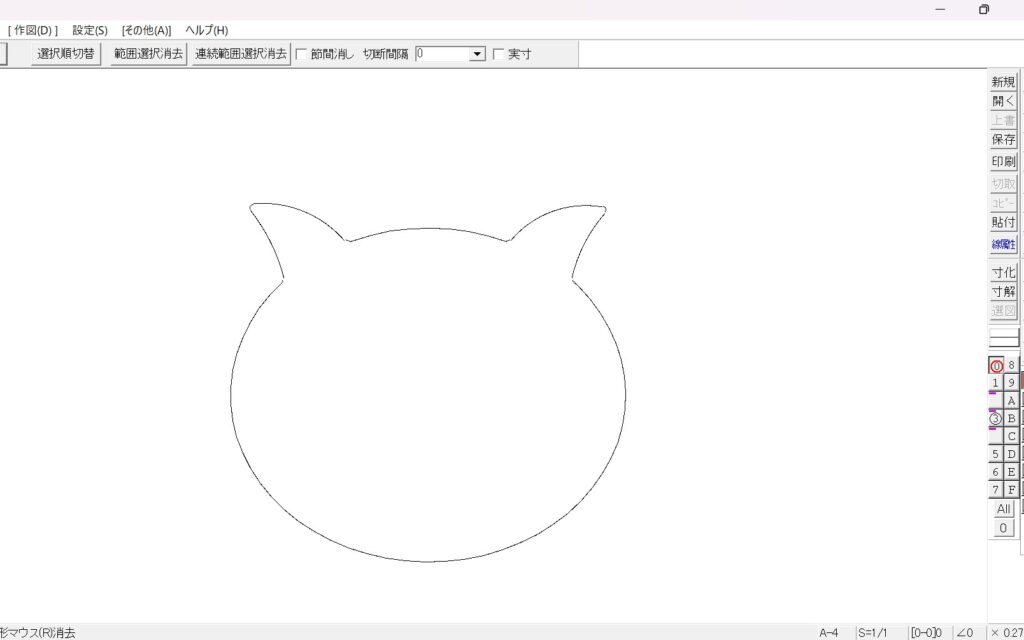This screenshot has width=1024, height=640.
Task: Print using the 印刷 button
Action: point(1003,161)
